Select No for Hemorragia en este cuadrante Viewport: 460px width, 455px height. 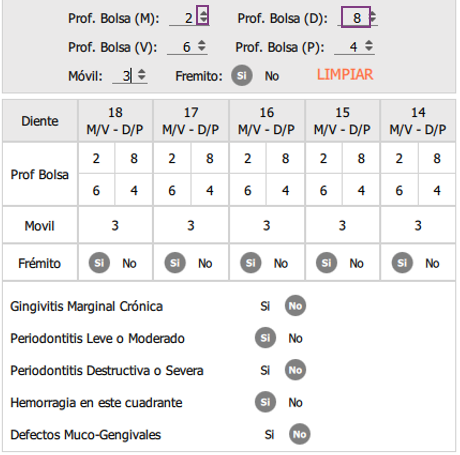click(x=295, y=403)
